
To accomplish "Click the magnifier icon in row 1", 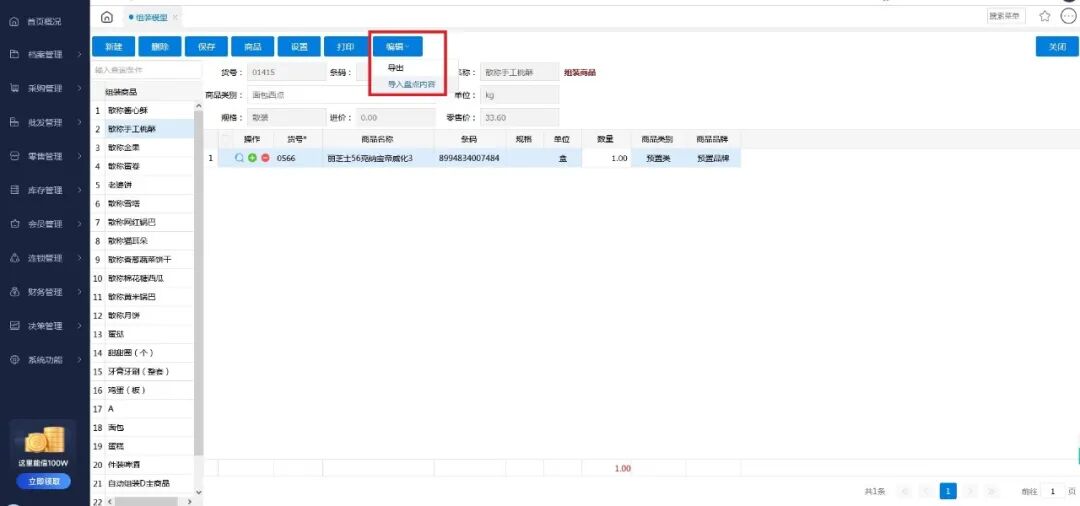I will click(x=239, y=158).
